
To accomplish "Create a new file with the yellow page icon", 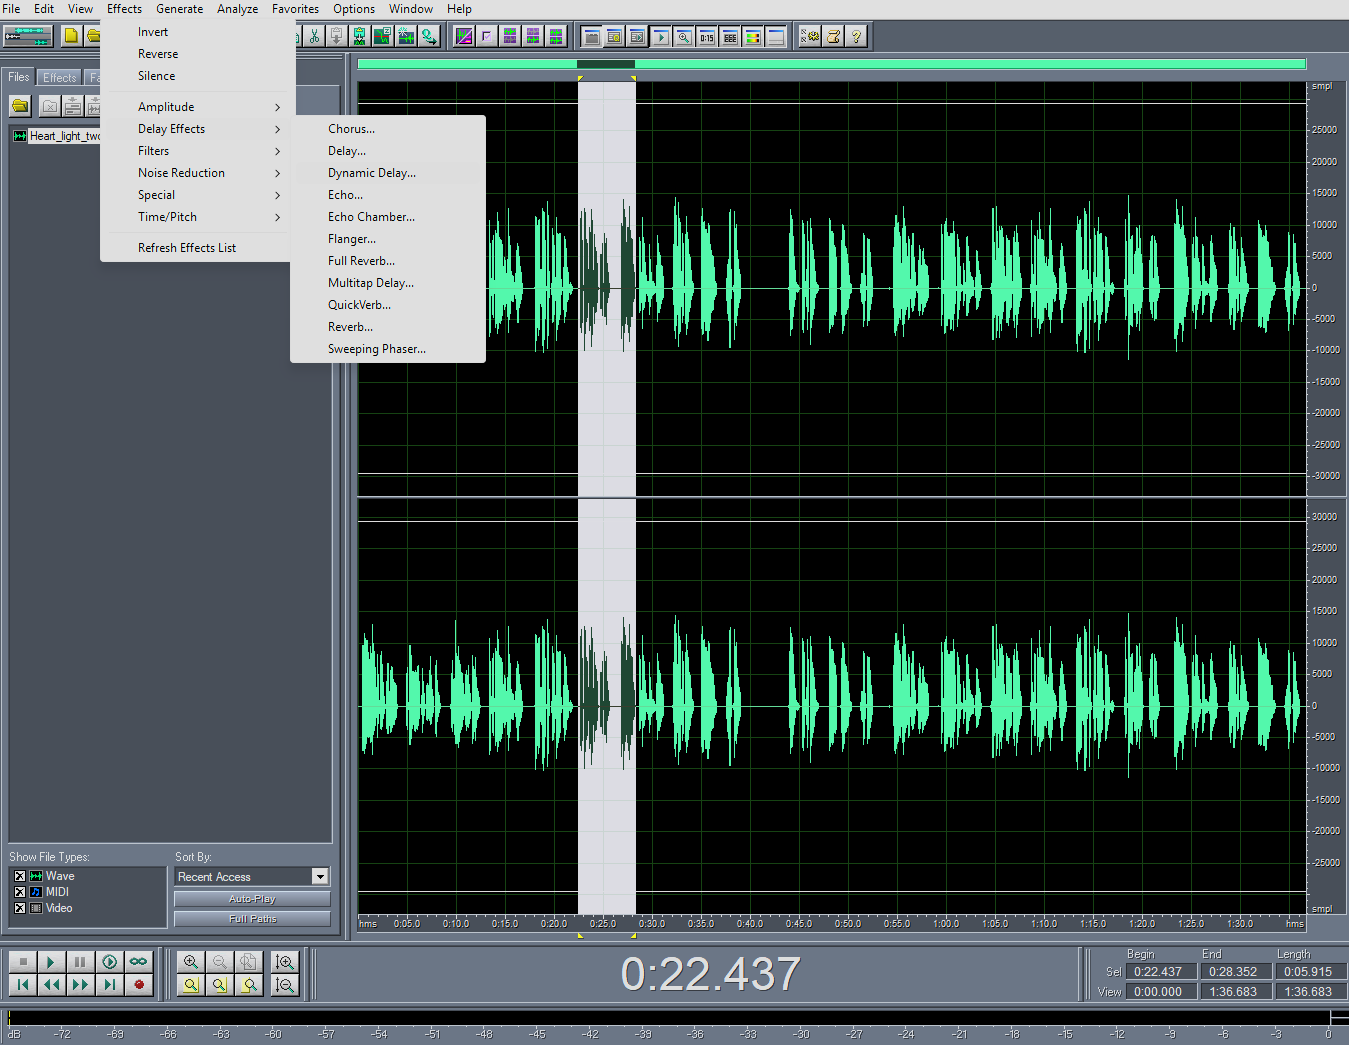I will (71, 36).
